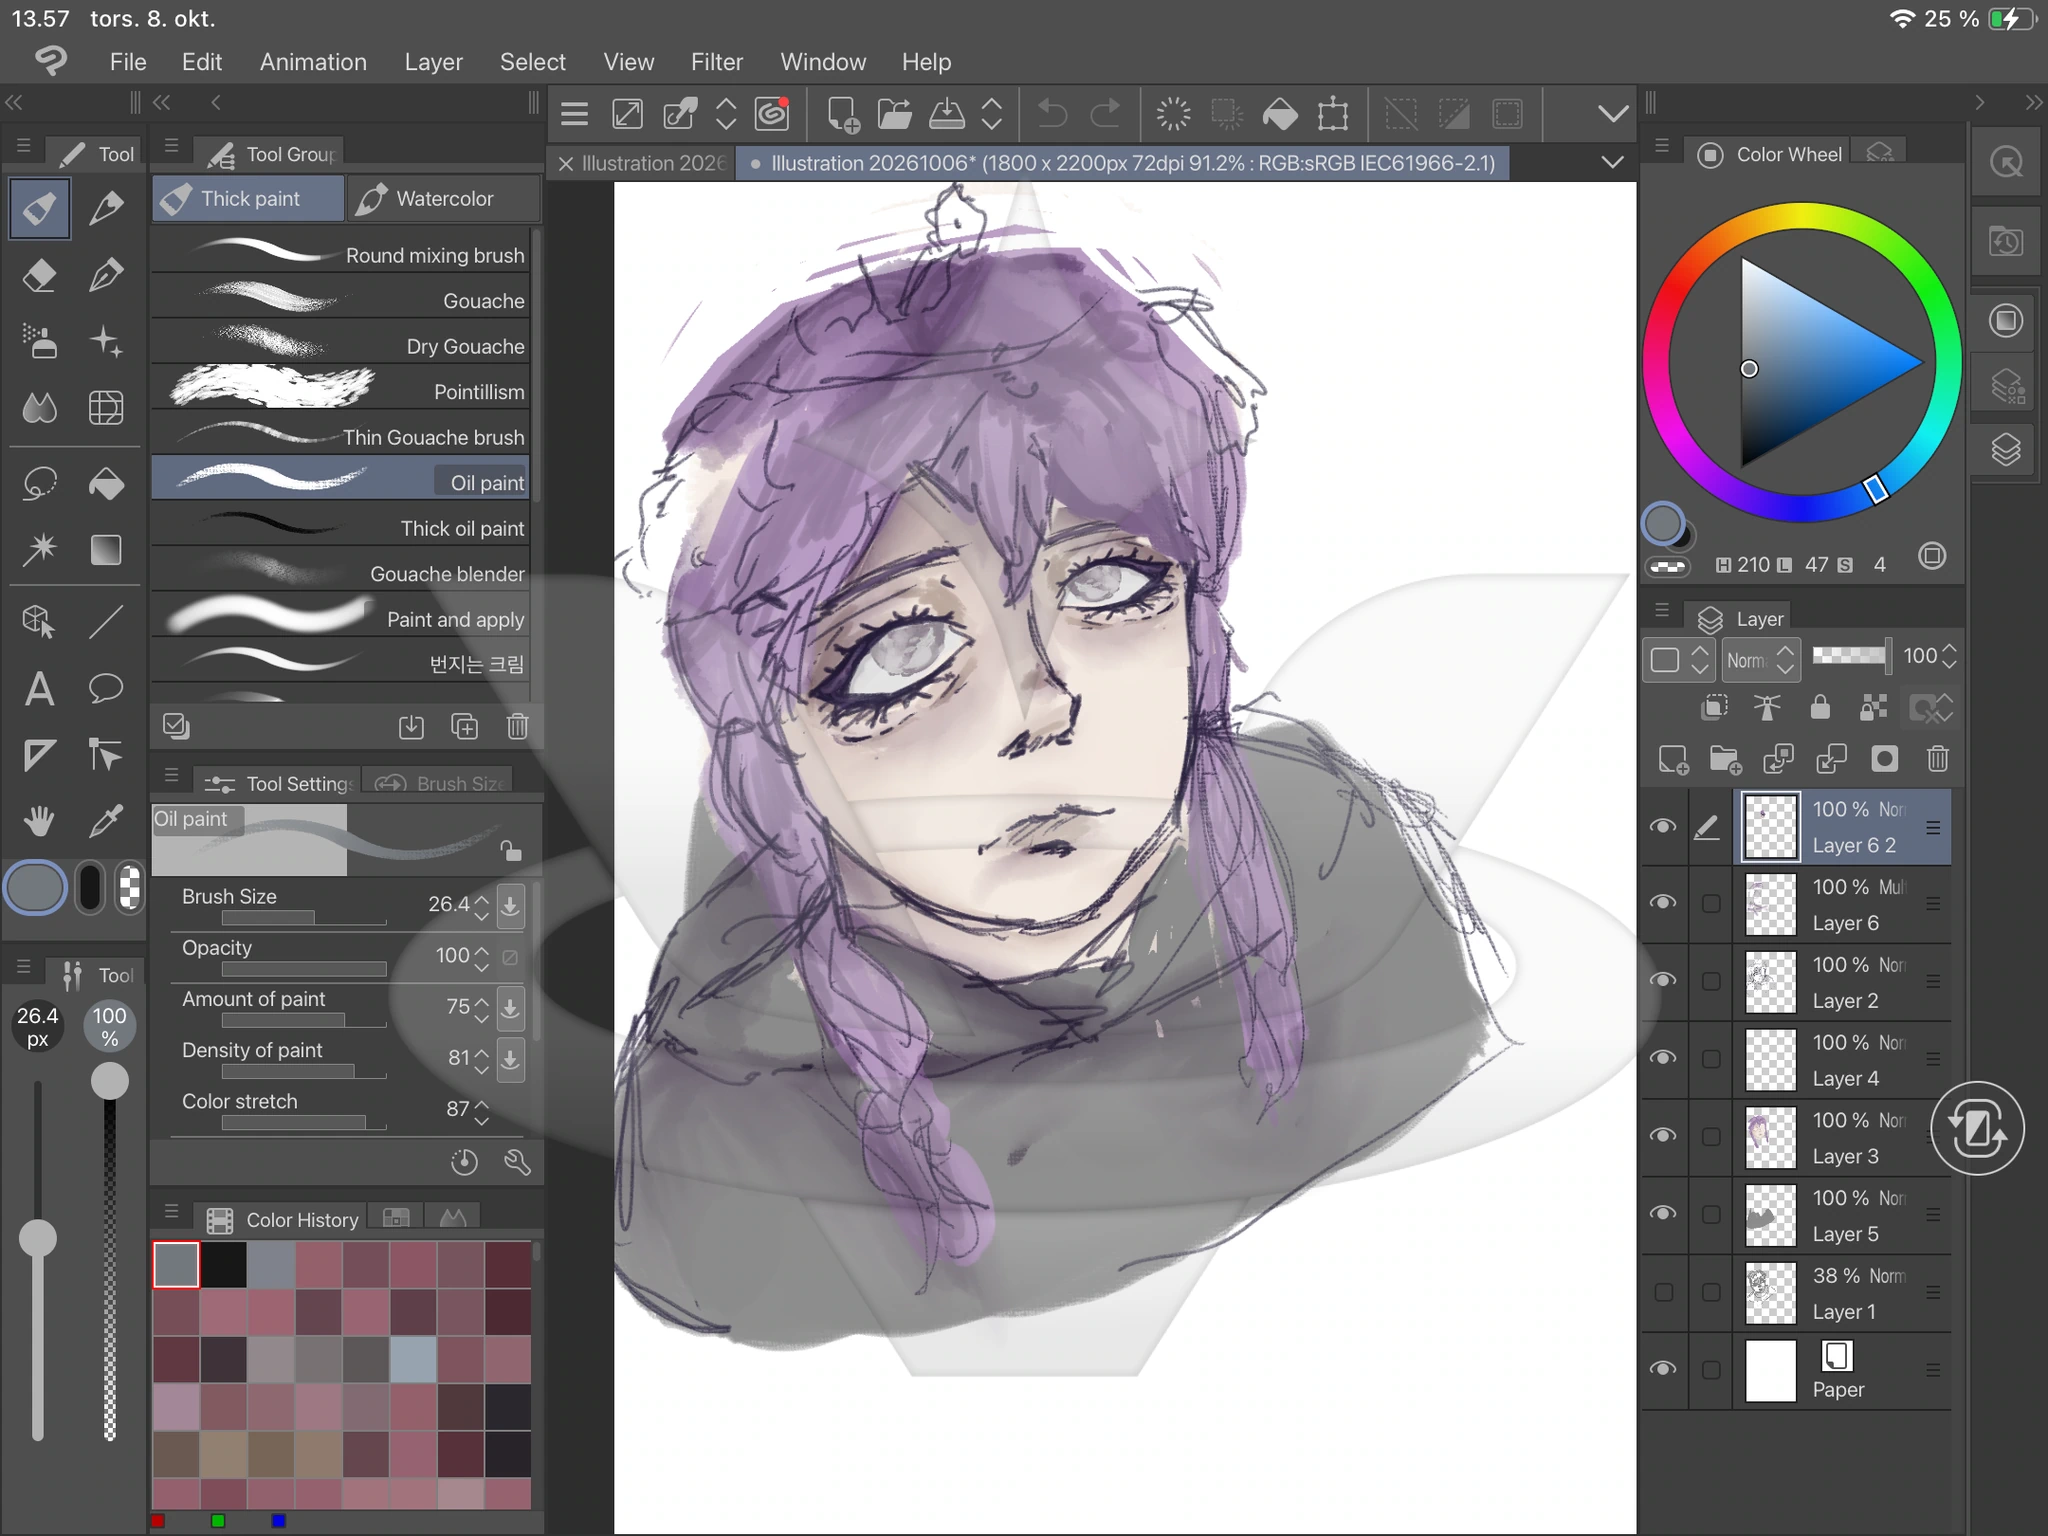Toggle Layer 5 visibility eye
The height and width of the screenshot is (1536, 2048).
tap(1663, 1214)
